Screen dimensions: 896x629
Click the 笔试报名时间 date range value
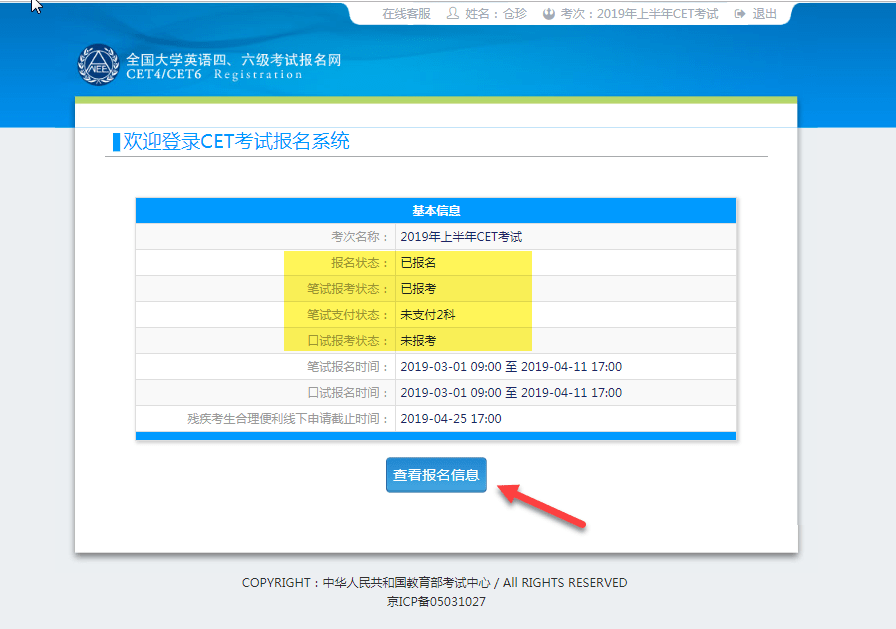511,367
